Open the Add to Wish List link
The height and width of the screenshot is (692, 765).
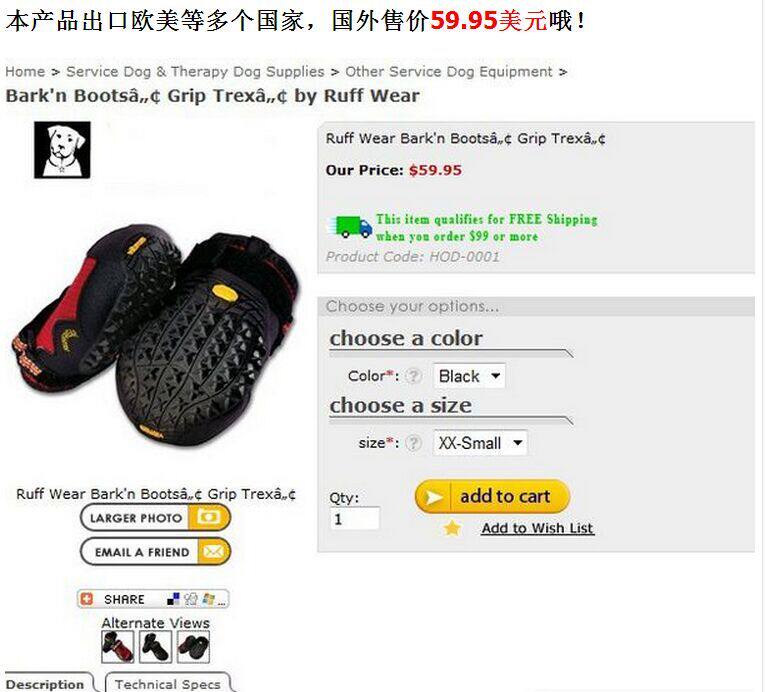coord(538,528)
